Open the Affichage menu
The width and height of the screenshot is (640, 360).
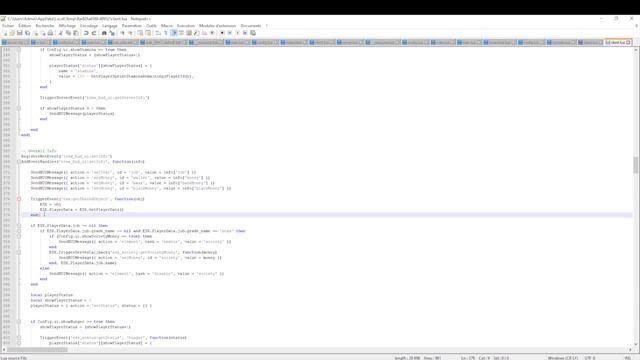[x=67, y=26]
